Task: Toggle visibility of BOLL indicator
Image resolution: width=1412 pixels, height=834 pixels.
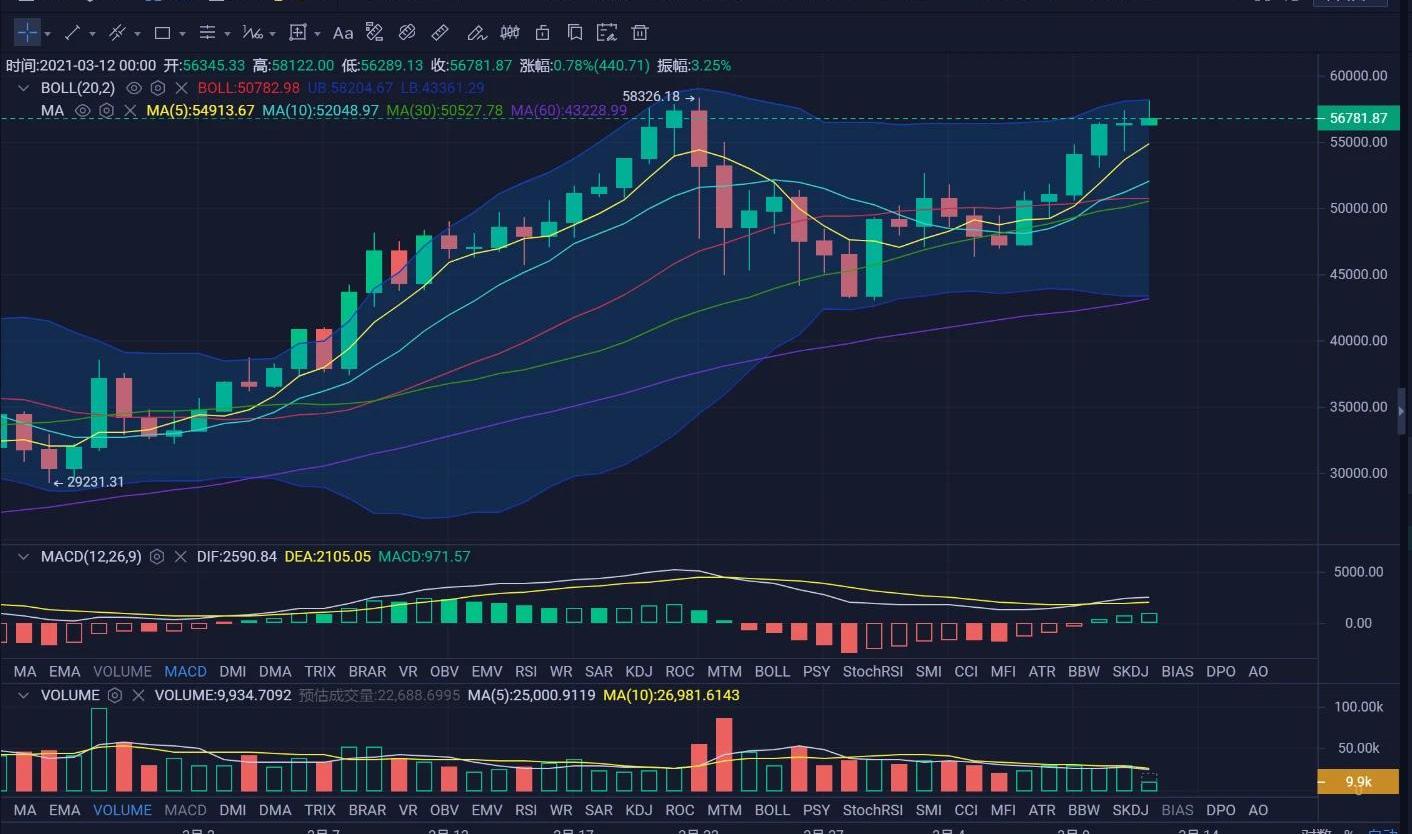Action: (134, 88)
